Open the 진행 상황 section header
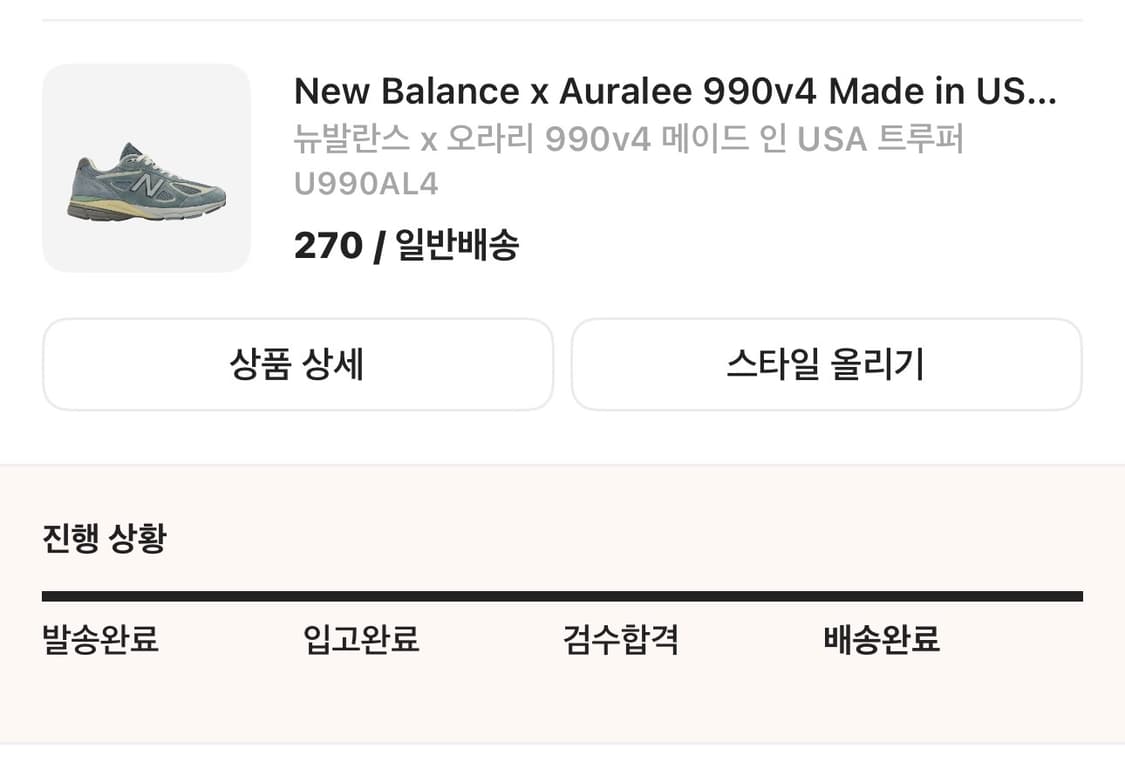 coord(103,537)
